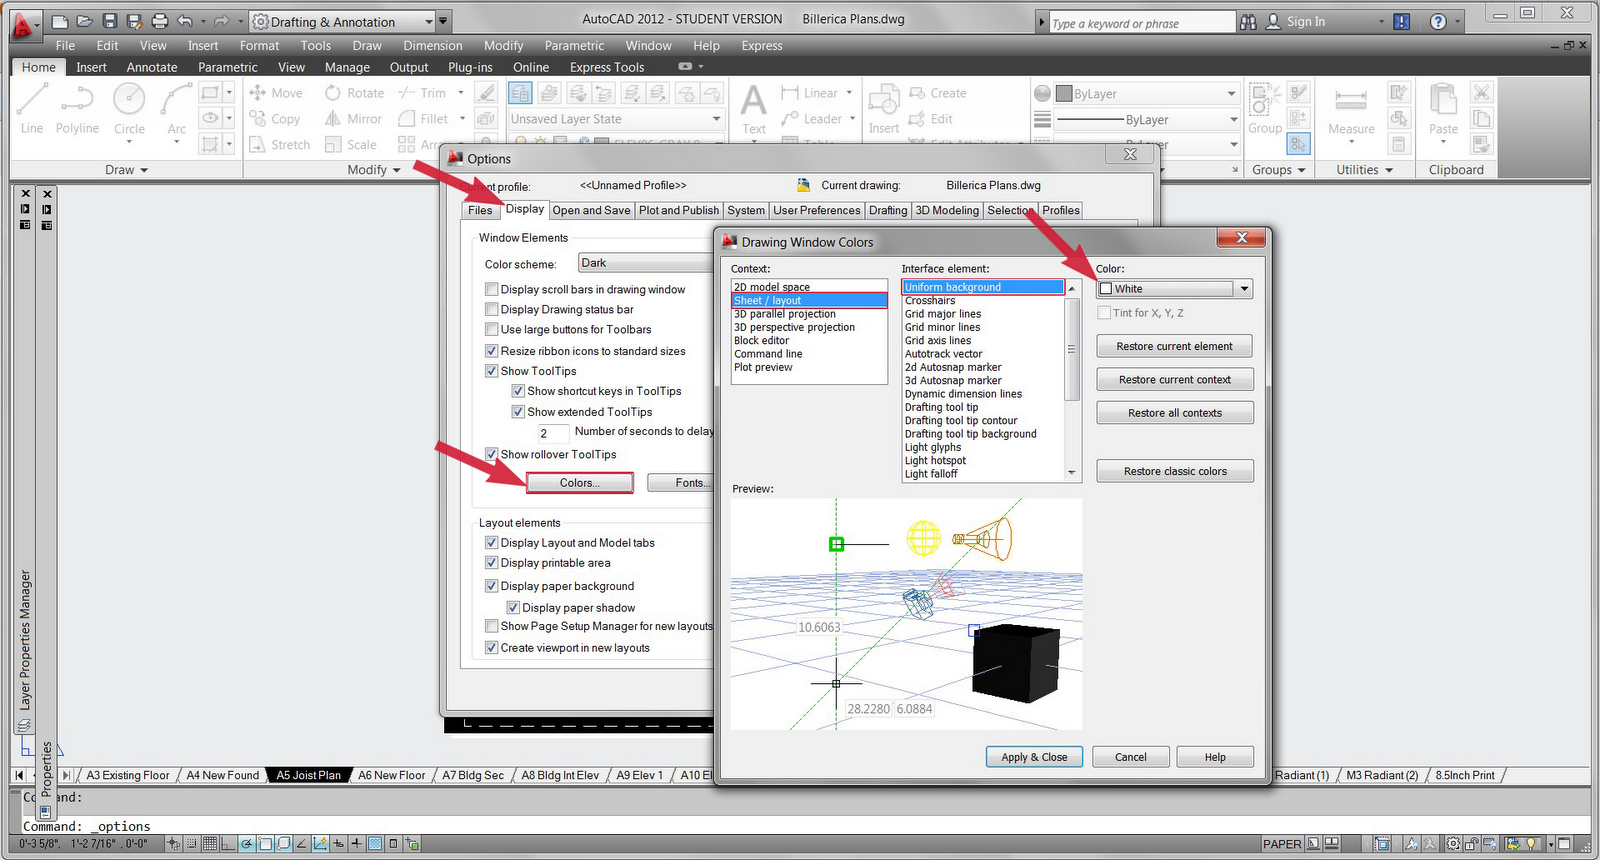1600x860 pixels.
Task: Open Unsaved Layer State dropdown
Action: tap(616, 119)
